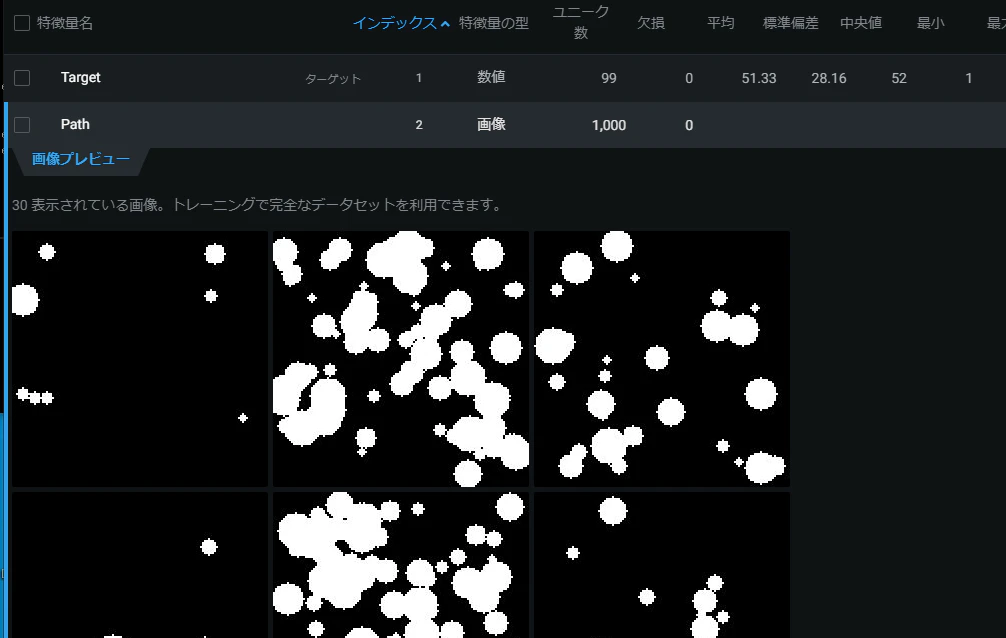The image size is (1006, 638).
Task: Toggle the インデックス sort arrow icon
Action: coord(445,24)
